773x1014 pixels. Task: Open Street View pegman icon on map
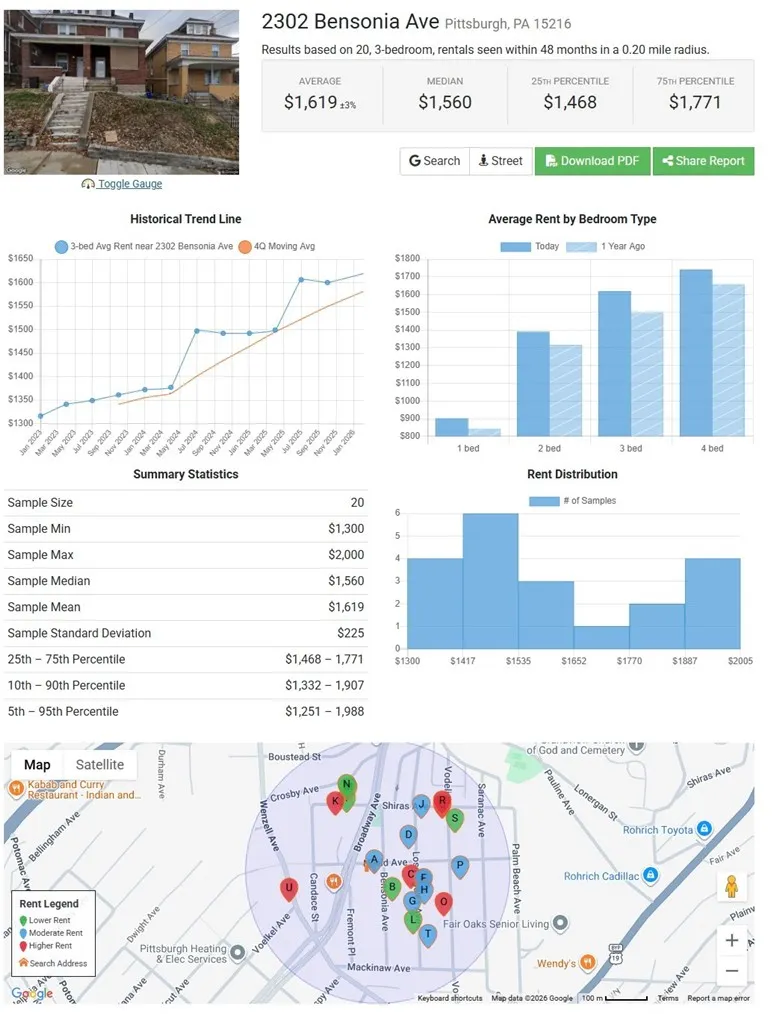(732, 887)
